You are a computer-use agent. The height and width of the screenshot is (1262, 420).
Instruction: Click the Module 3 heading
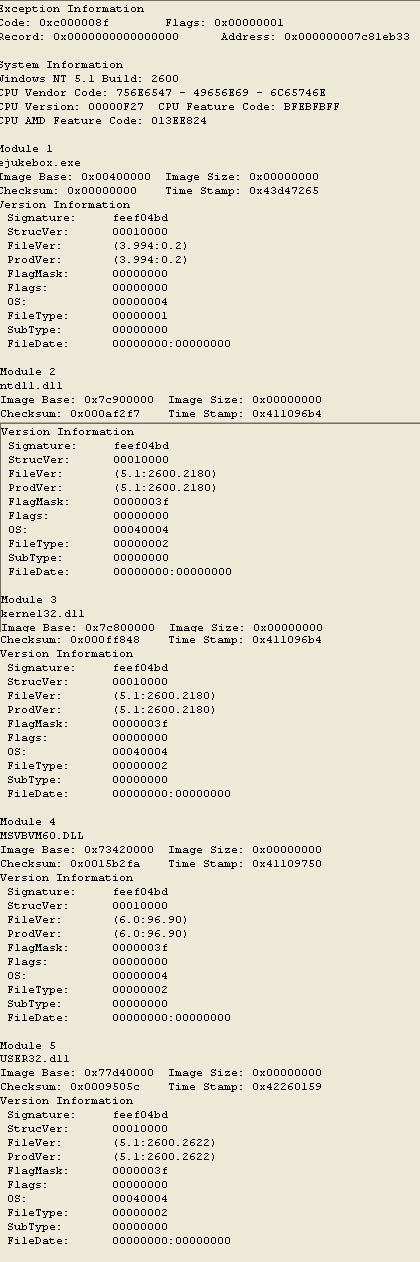(x=27, y=599)
